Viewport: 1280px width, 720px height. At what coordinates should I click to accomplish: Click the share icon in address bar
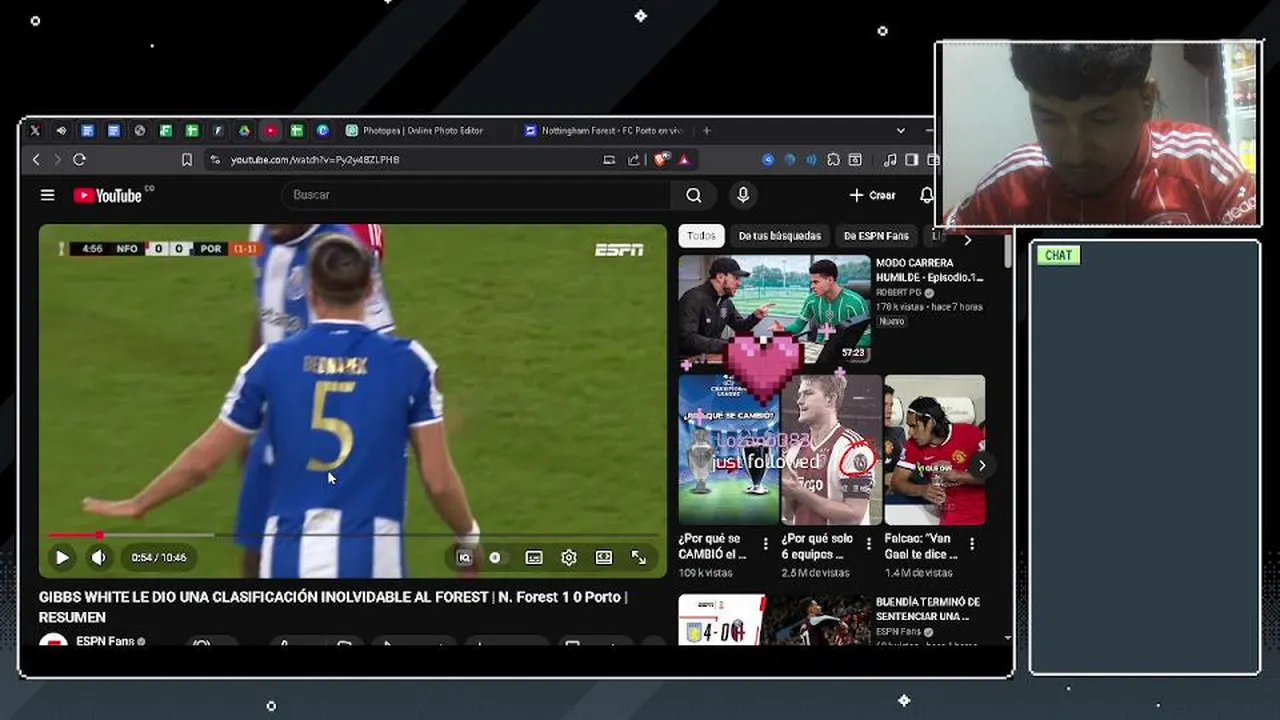pyautogui.click(x=633, y=159)
